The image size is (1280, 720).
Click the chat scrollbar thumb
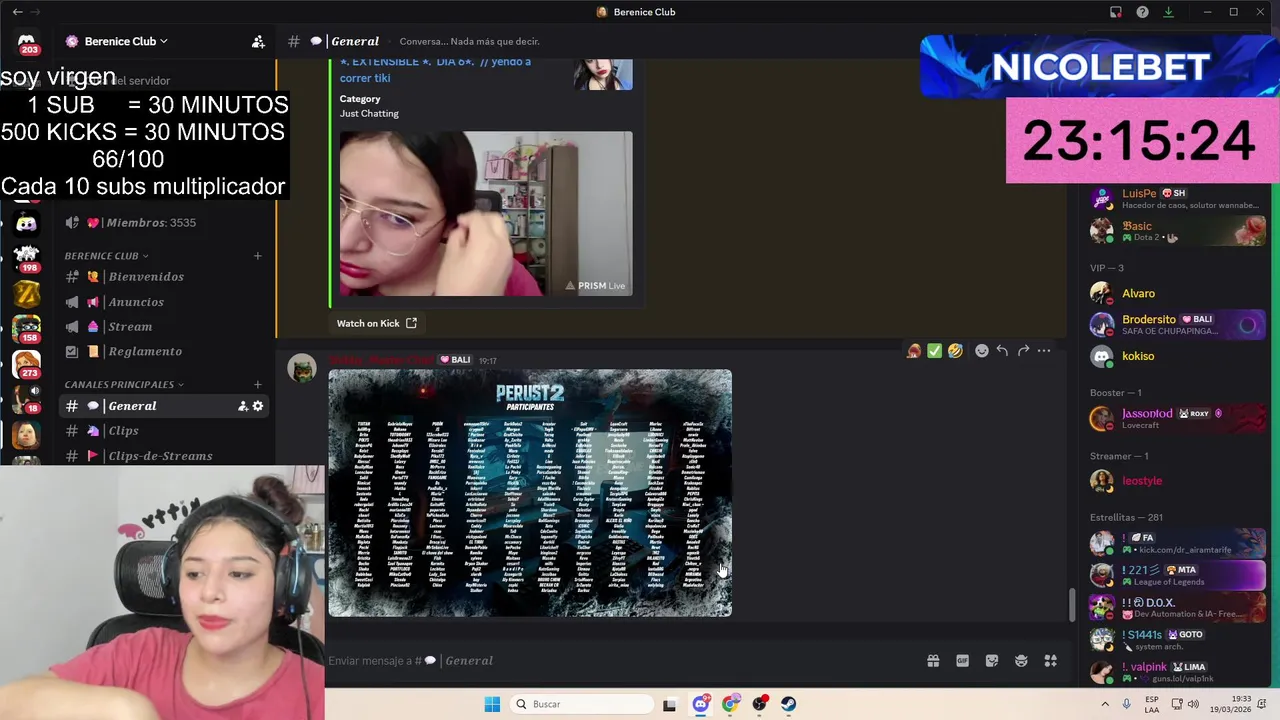coord(1072,604)
